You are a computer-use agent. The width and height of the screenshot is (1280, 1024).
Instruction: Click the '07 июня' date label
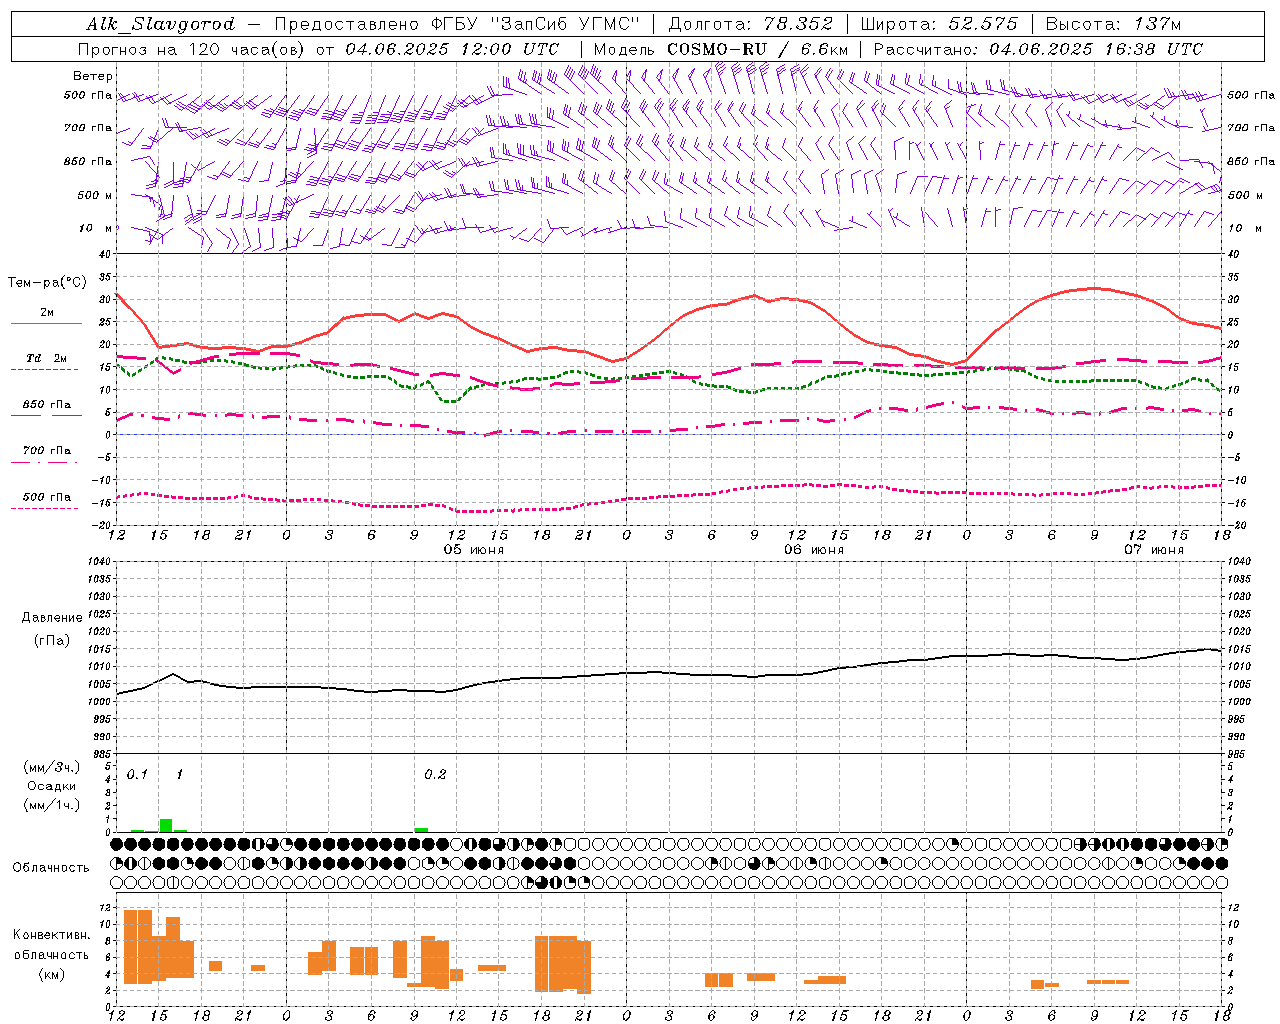pos(1154,550)
